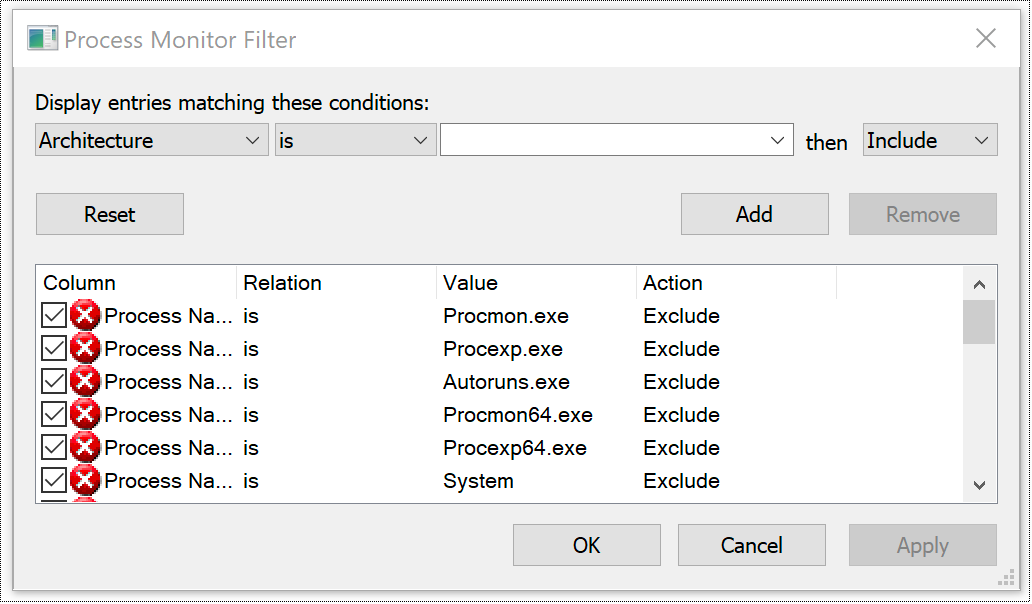
Task: Click red exclude icon in Procmon64.exe row
Action: click(x=85, y=415)
